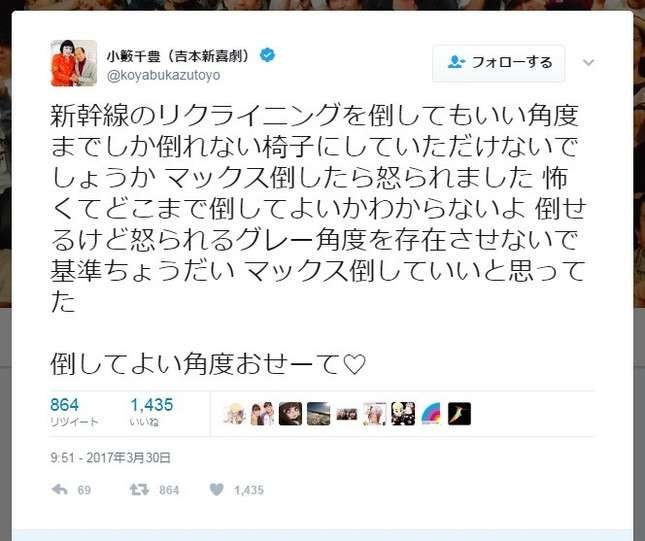
Task: Click the second liker avatar with two girls
Action: click(x=262, y=414)
